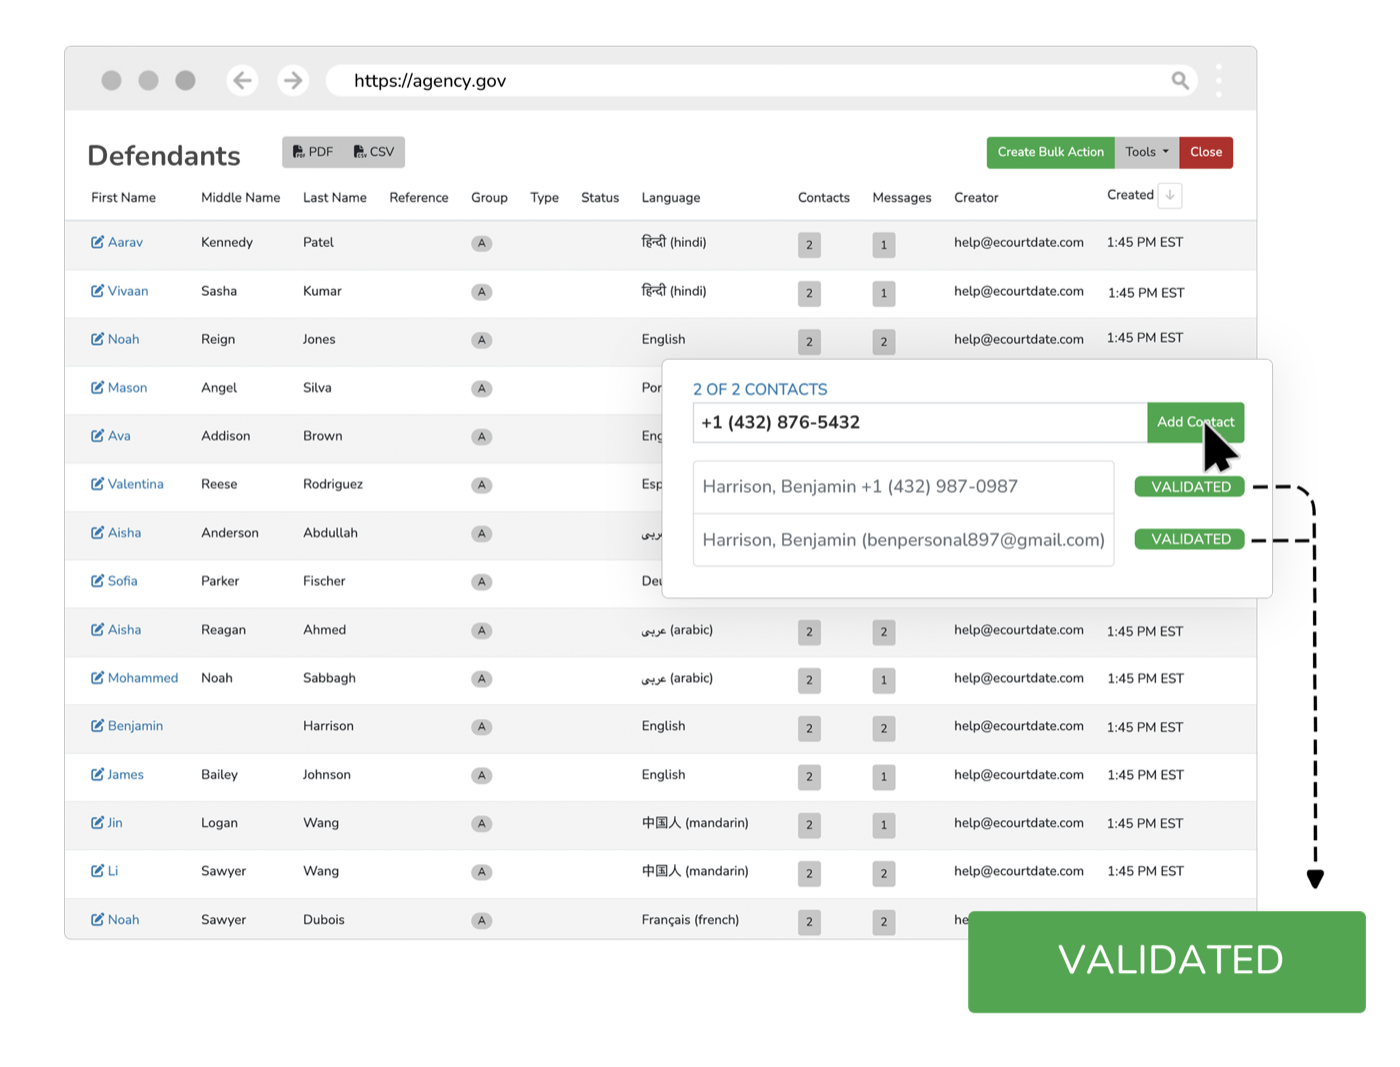The width and height of the screenshot is (1400, 1067).
Task: Click contacts count badge for Jin Wang
Action: (x=809, y=825)
